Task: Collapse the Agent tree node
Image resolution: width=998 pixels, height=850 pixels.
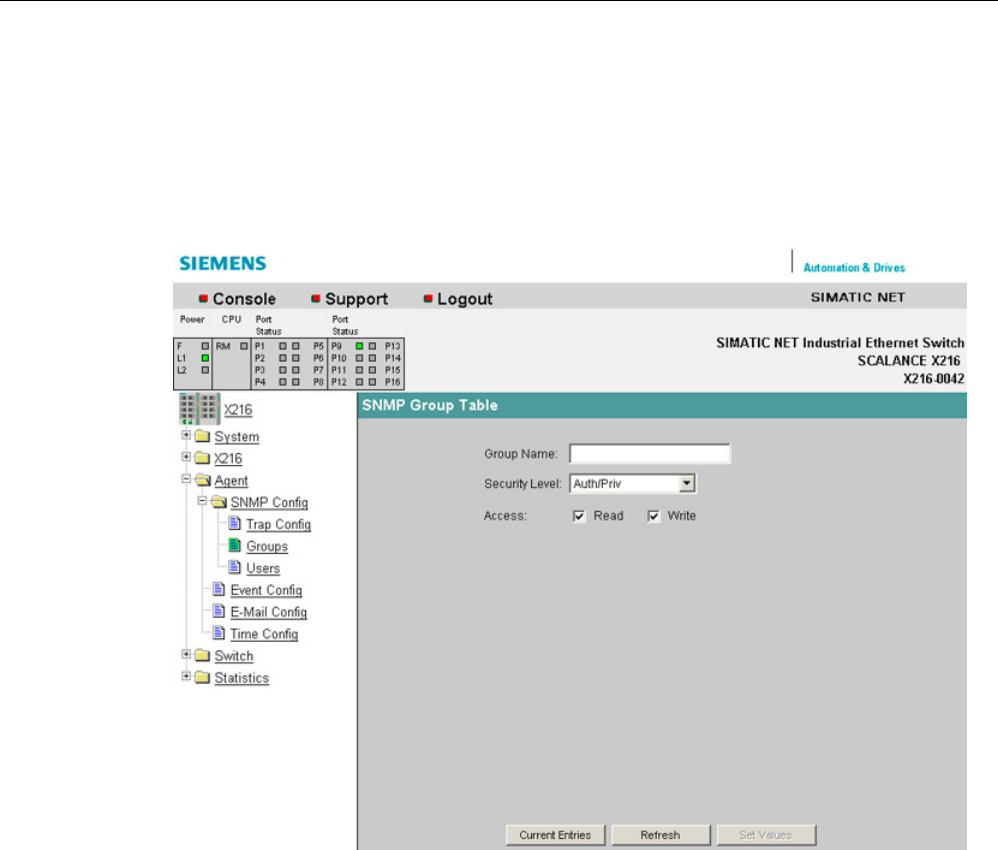Action: [x=186, y=478]
